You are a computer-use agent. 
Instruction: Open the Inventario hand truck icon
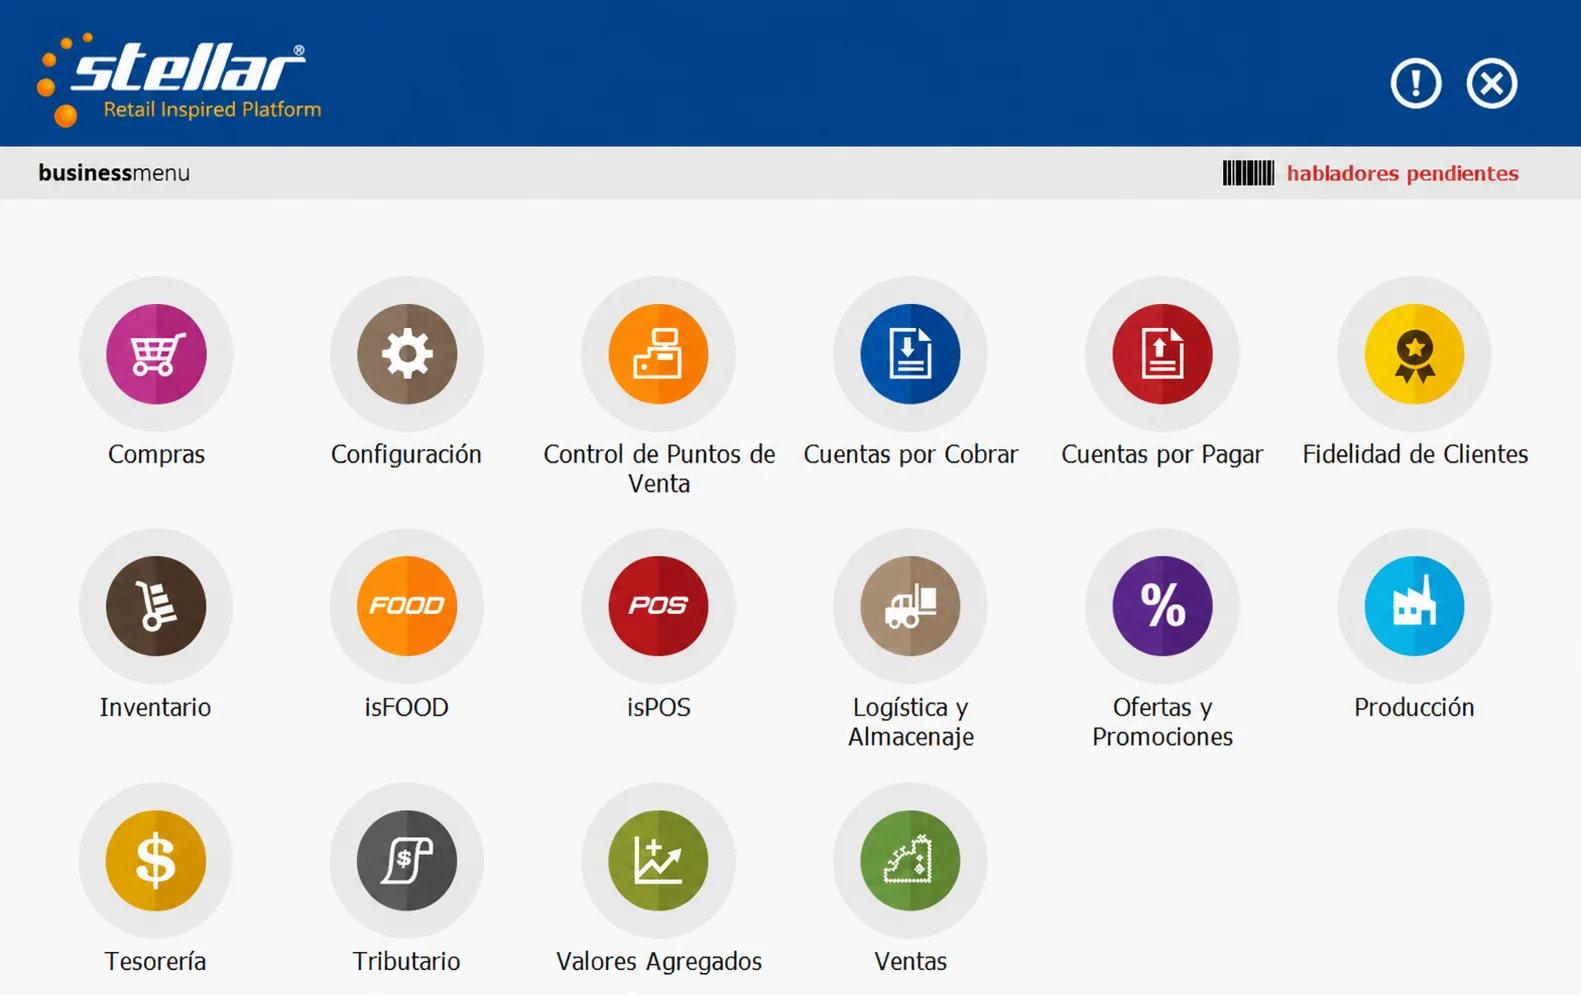coord(156,606)
